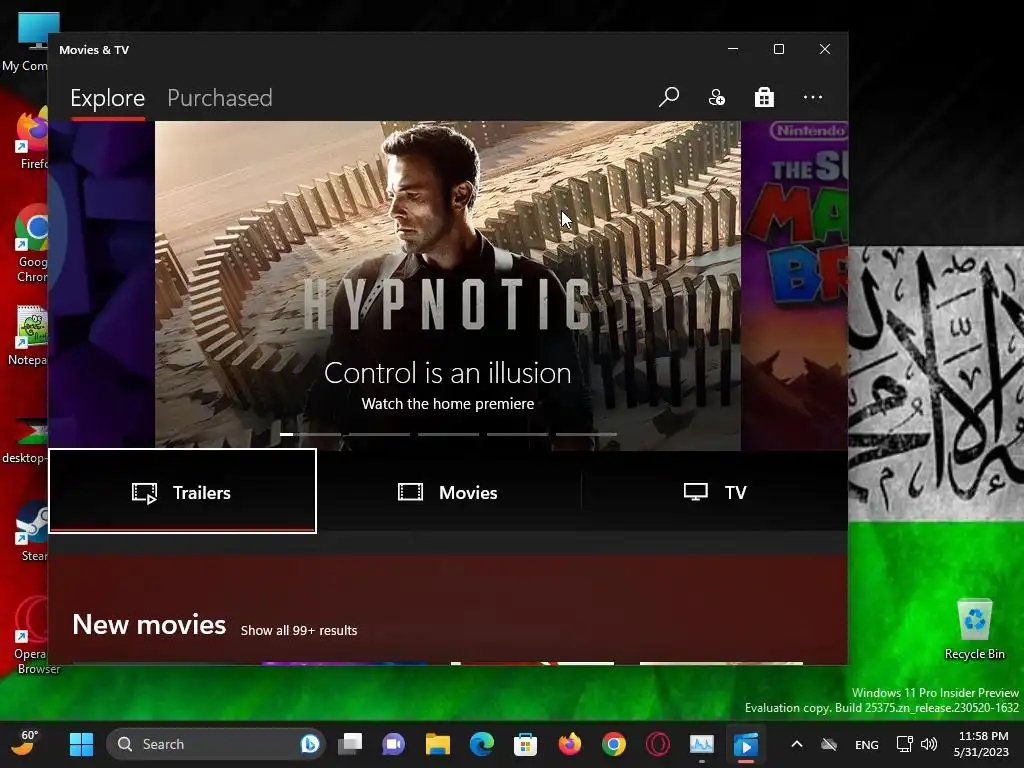Select the Trailers category tab
Screen dimensions: 1024x768
pyautogui.click(x=183, y=492)
